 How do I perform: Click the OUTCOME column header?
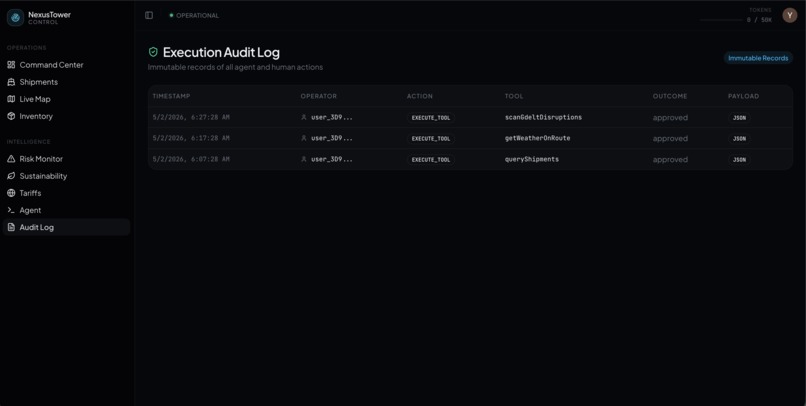click(670, 96)
